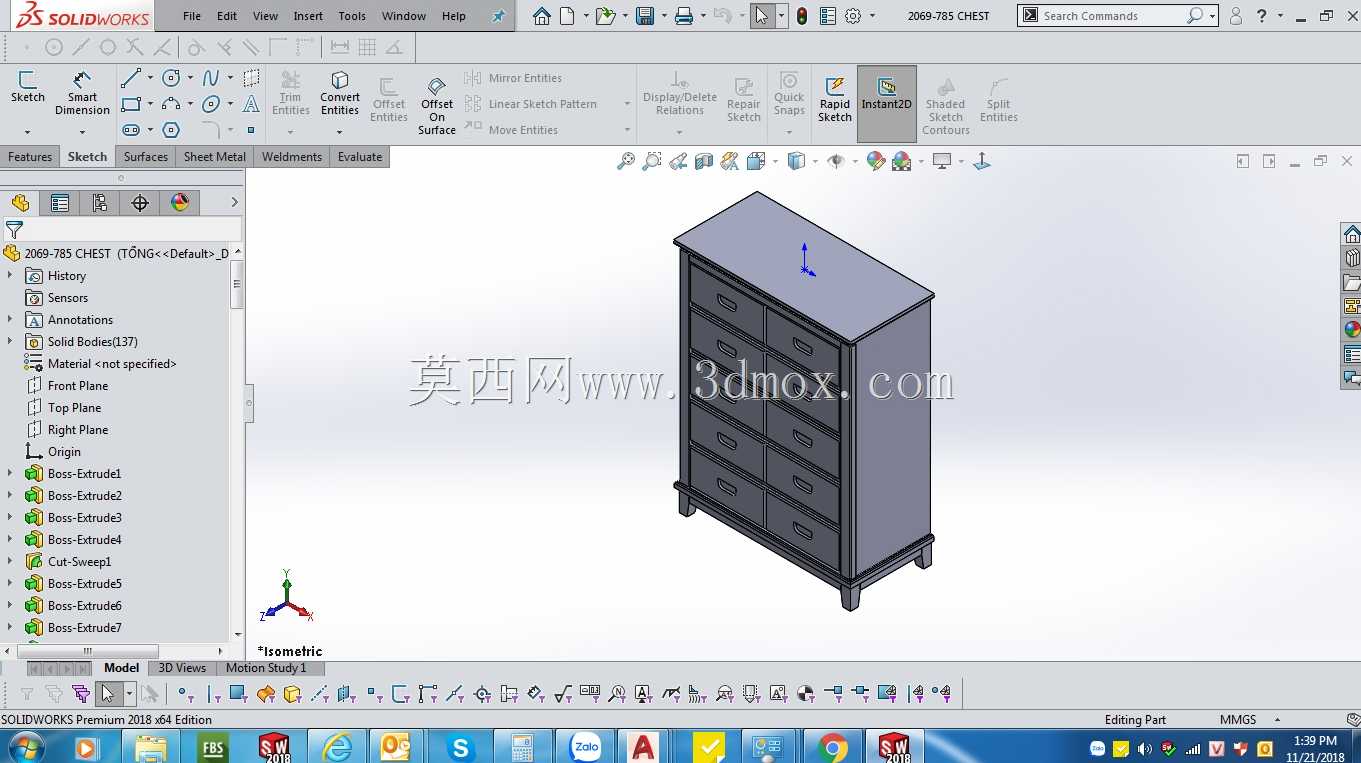1361x763 pixels.
Task: Select the Ellipse sketch tool
Action: pyautogui.click(x=211, y=104)
